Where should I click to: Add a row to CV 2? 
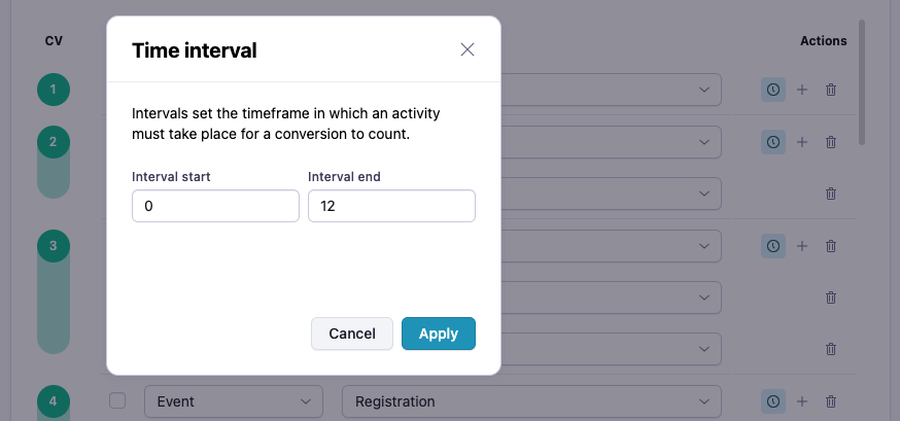[x=802, y=142]
